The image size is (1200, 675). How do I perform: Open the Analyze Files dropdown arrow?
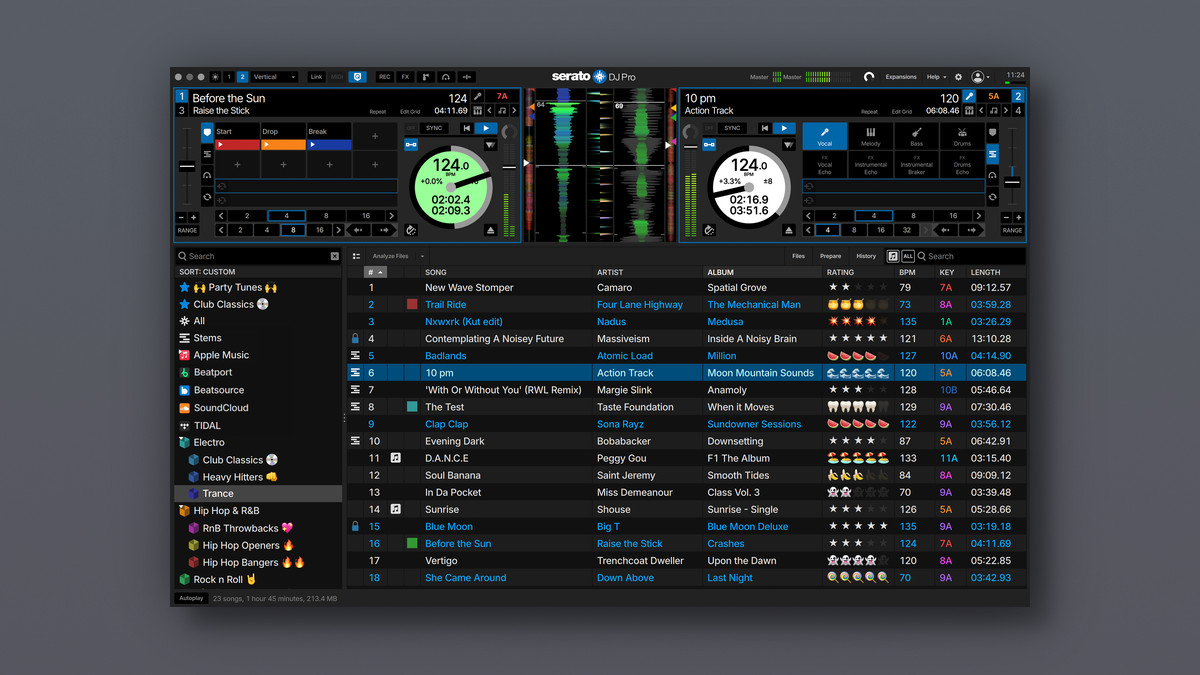click(422, 256)
